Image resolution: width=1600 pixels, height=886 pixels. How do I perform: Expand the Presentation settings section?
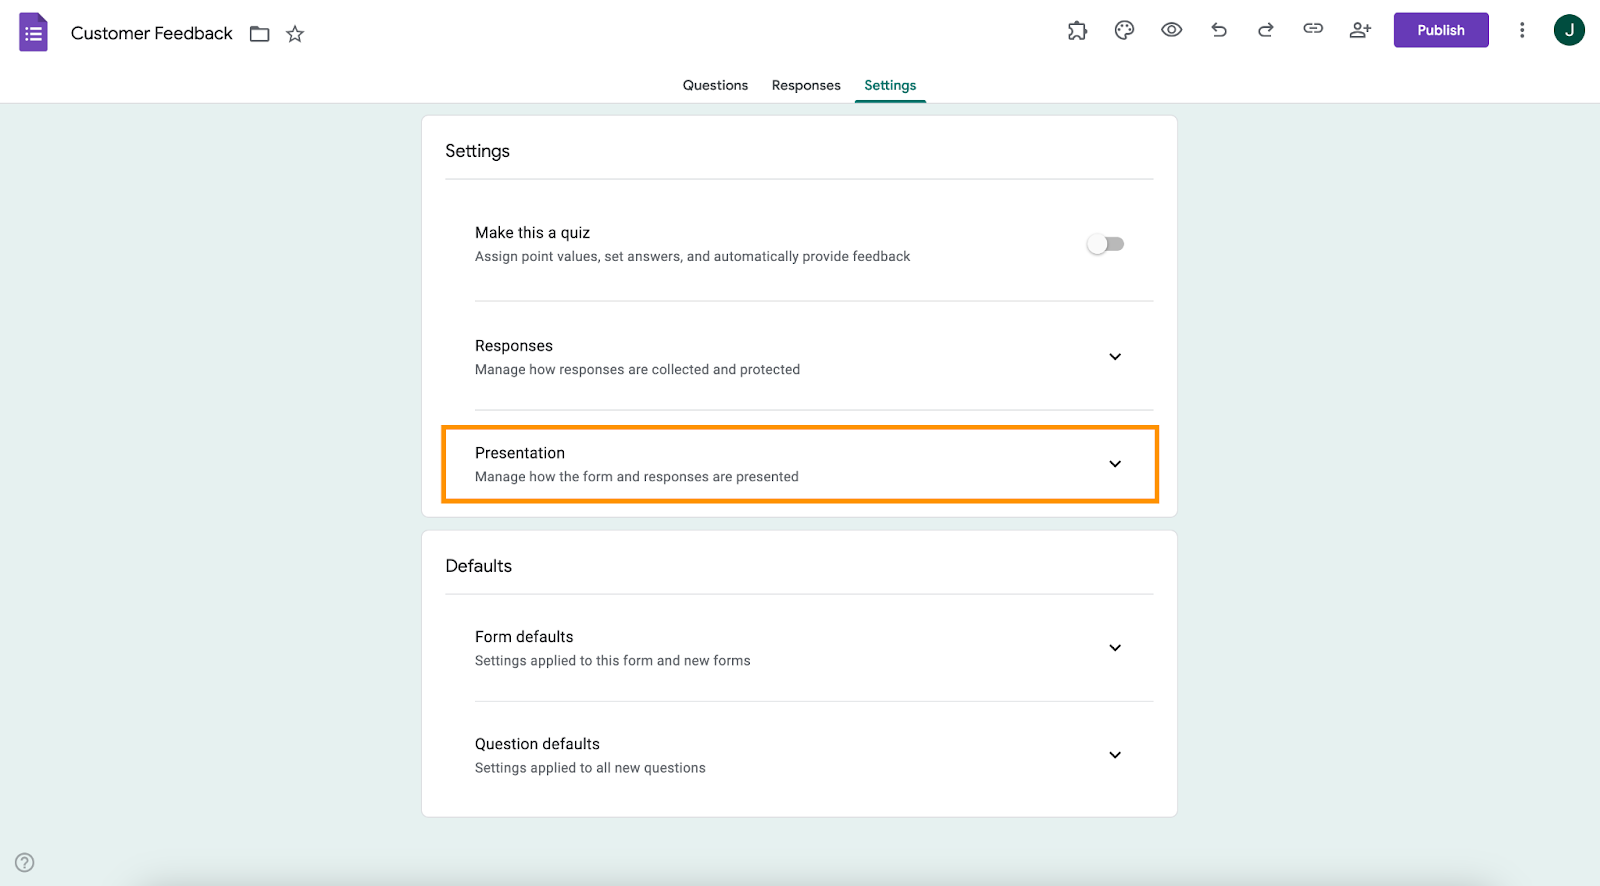(1115, 464)
